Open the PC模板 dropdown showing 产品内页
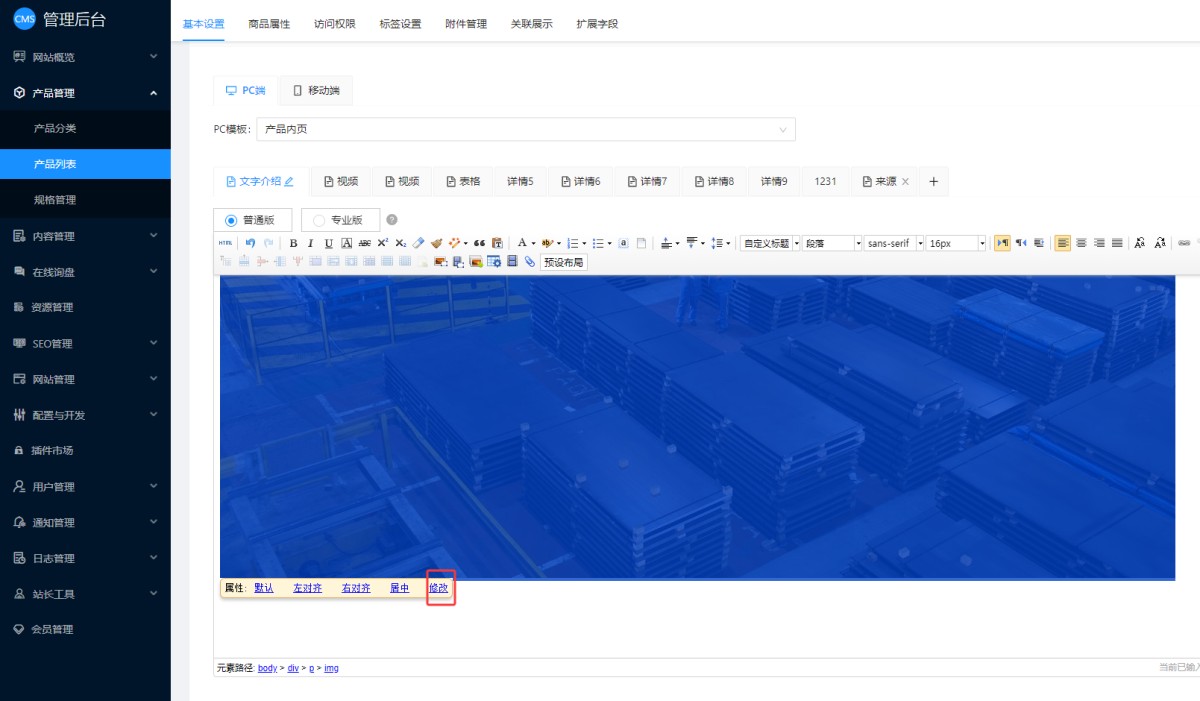Image resolution: width=1200 pixels, height=701 pixels. click(x=525, y=129)
